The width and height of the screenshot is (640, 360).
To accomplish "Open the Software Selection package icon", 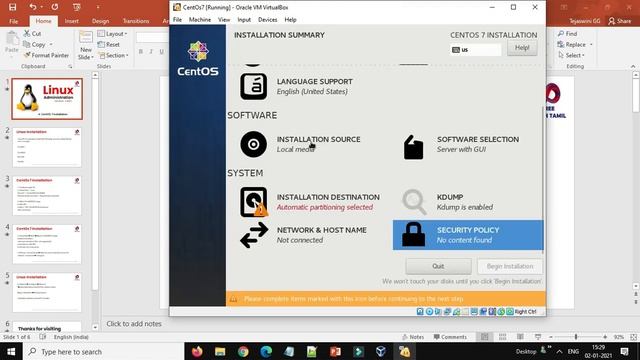I will pos(413,147).
